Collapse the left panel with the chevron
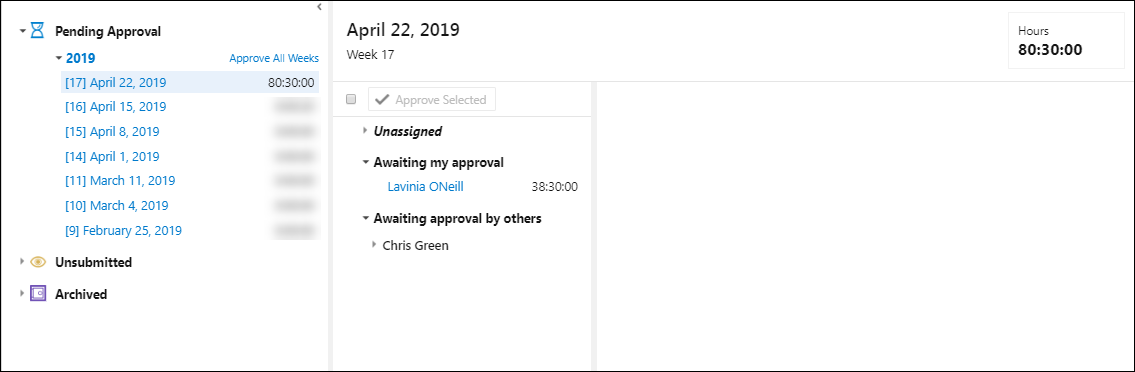The image size is (1135, 372). coord(319,7)
